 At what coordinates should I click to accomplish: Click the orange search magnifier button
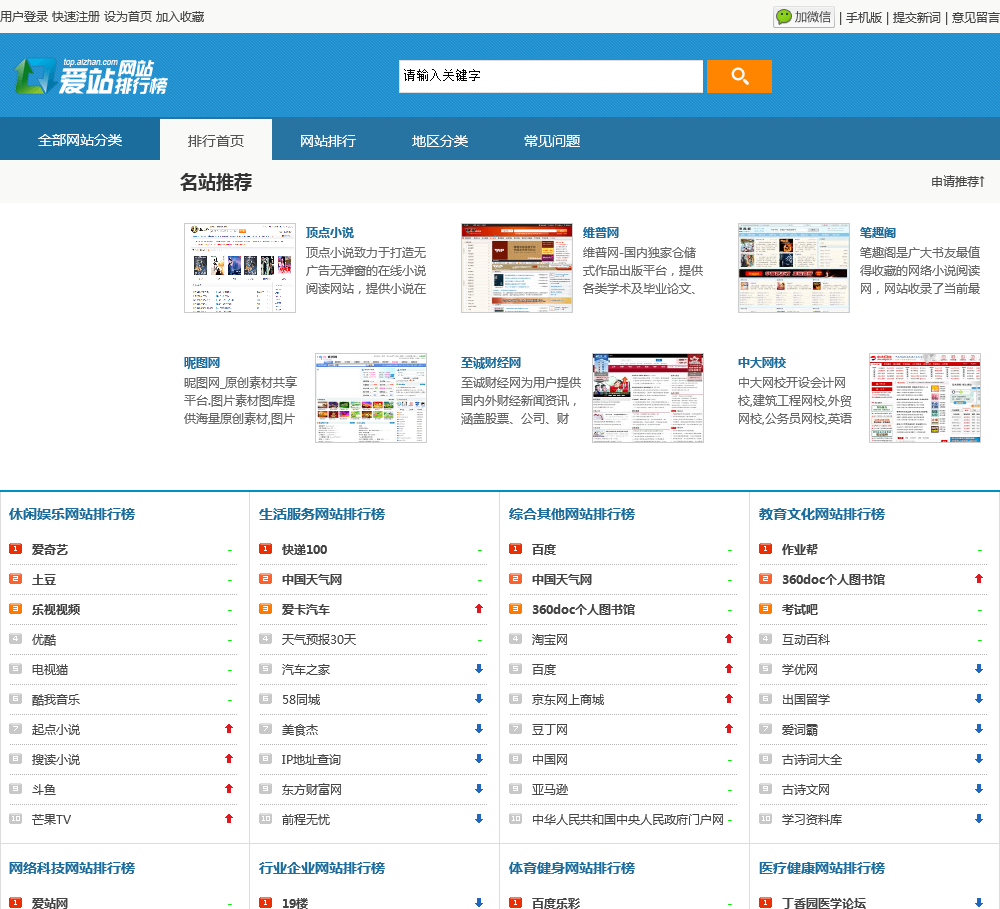point(739,77)
